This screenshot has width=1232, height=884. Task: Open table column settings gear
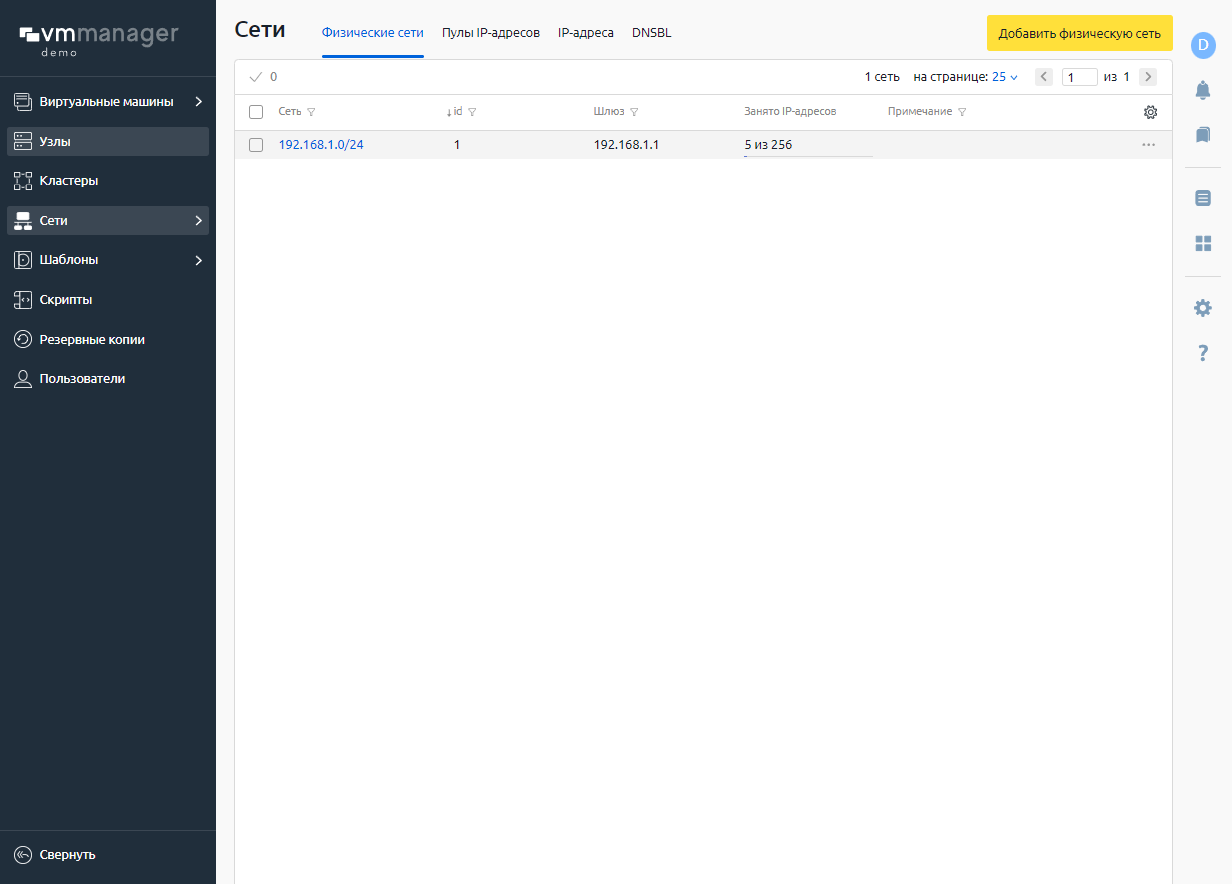point(1150,112)
